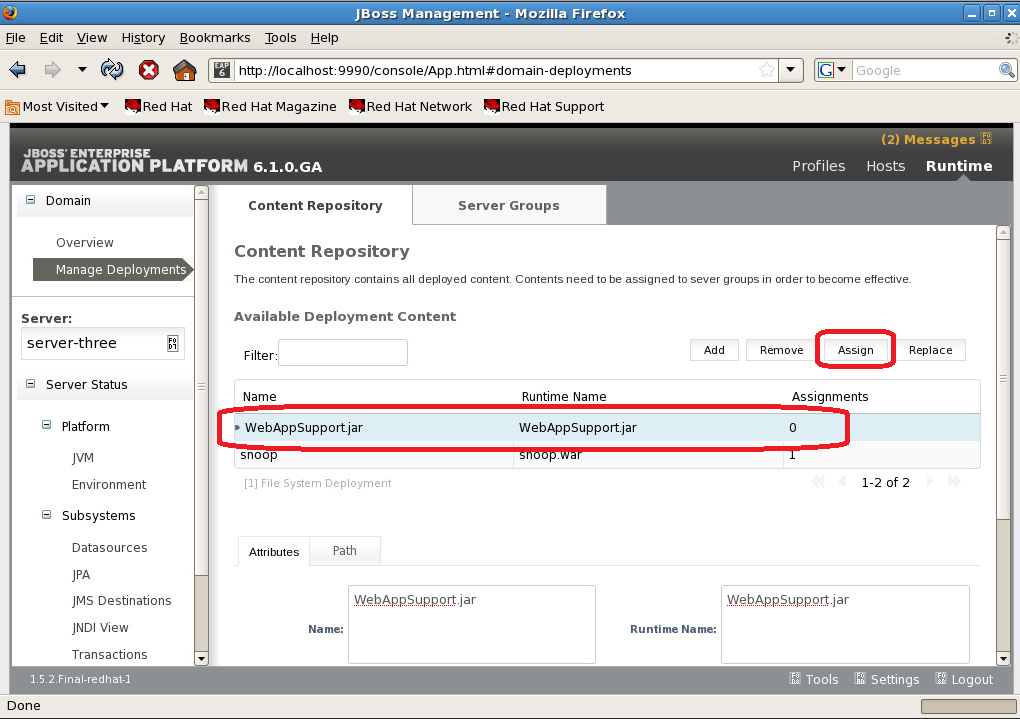Assign the selected deployment to server groups

point(855,350)
